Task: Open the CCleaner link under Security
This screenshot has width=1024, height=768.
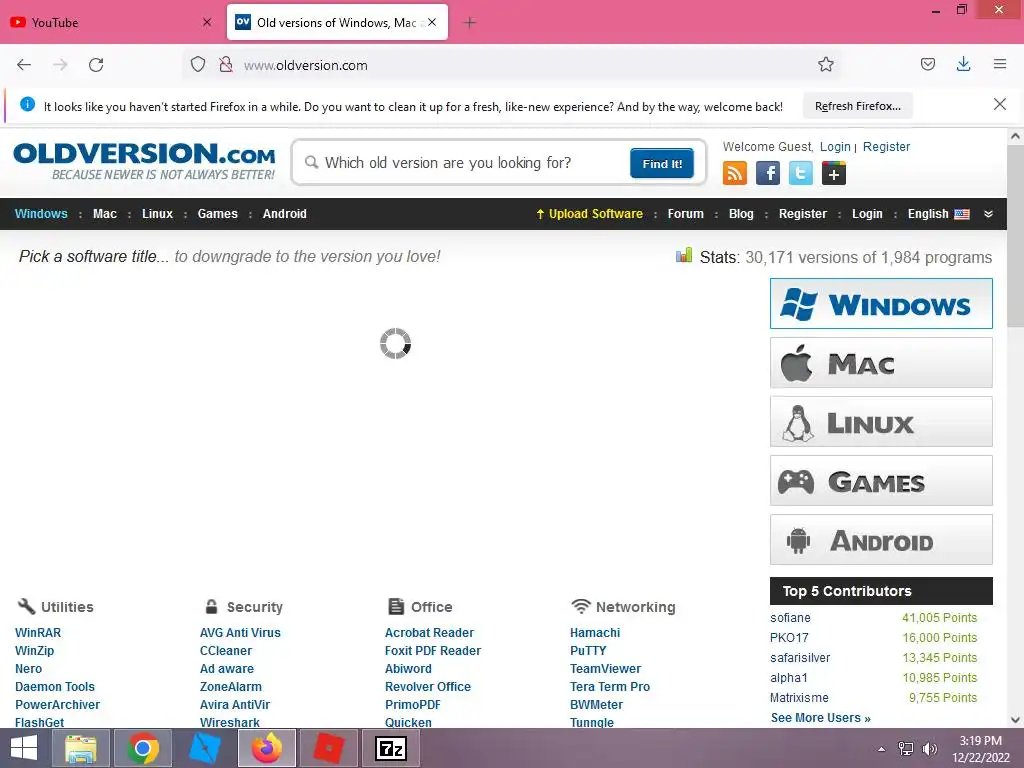Action: (x=225, y=650)
